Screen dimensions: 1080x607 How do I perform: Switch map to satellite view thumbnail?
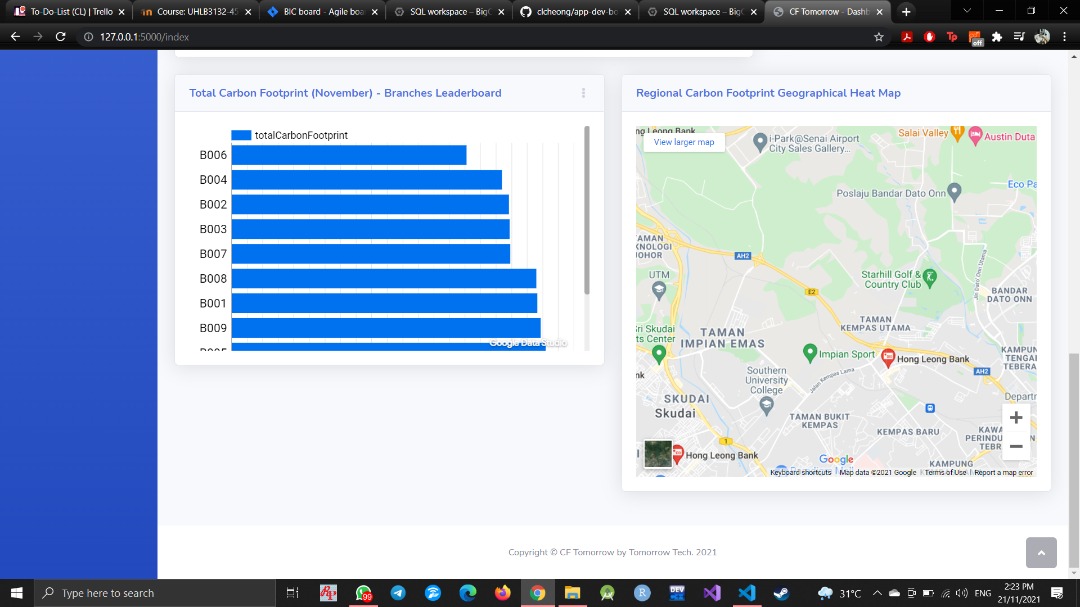point(658,454)
